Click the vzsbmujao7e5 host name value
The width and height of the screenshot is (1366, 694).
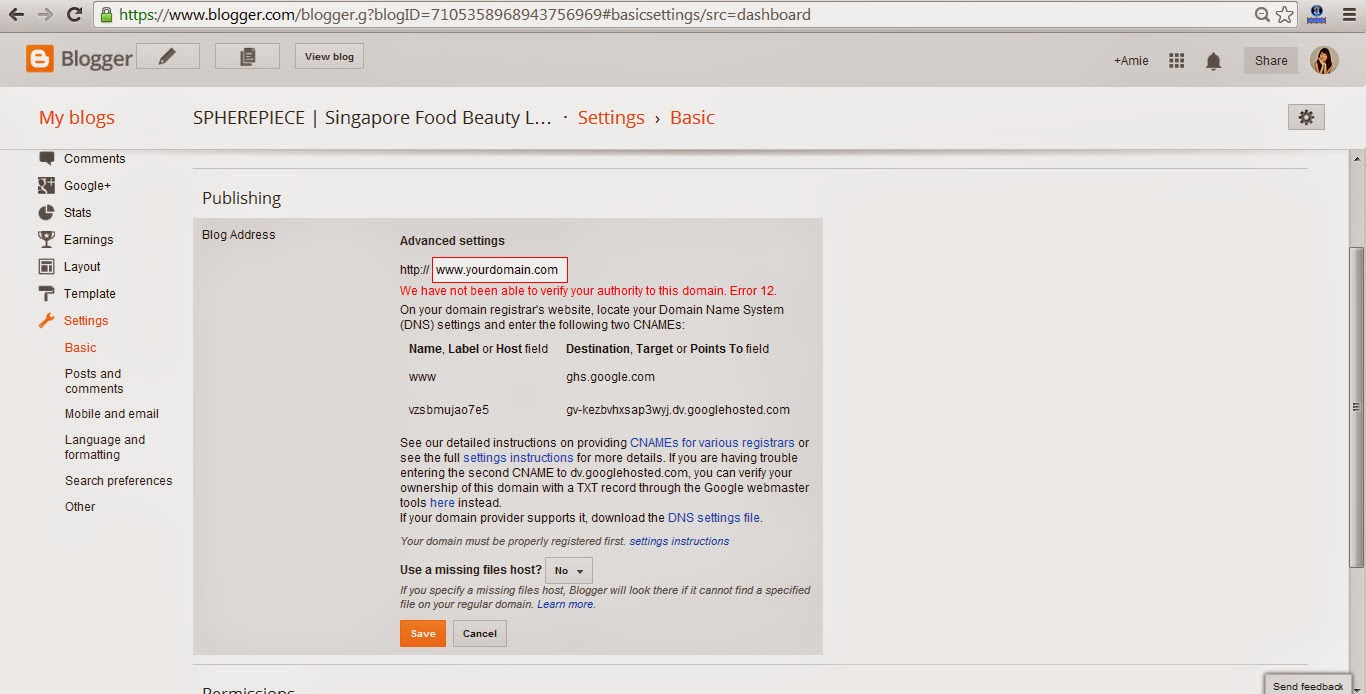449,409
